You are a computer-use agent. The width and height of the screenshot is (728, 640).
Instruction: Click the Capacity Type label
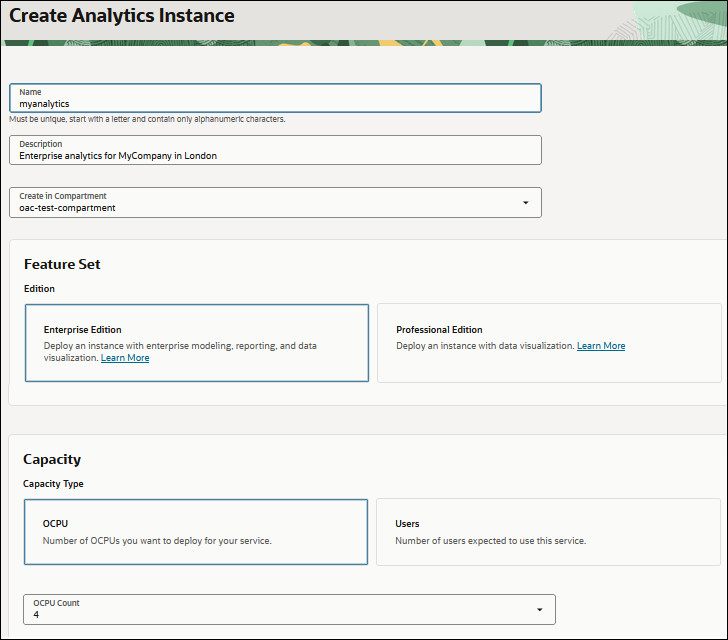point(54,484)
